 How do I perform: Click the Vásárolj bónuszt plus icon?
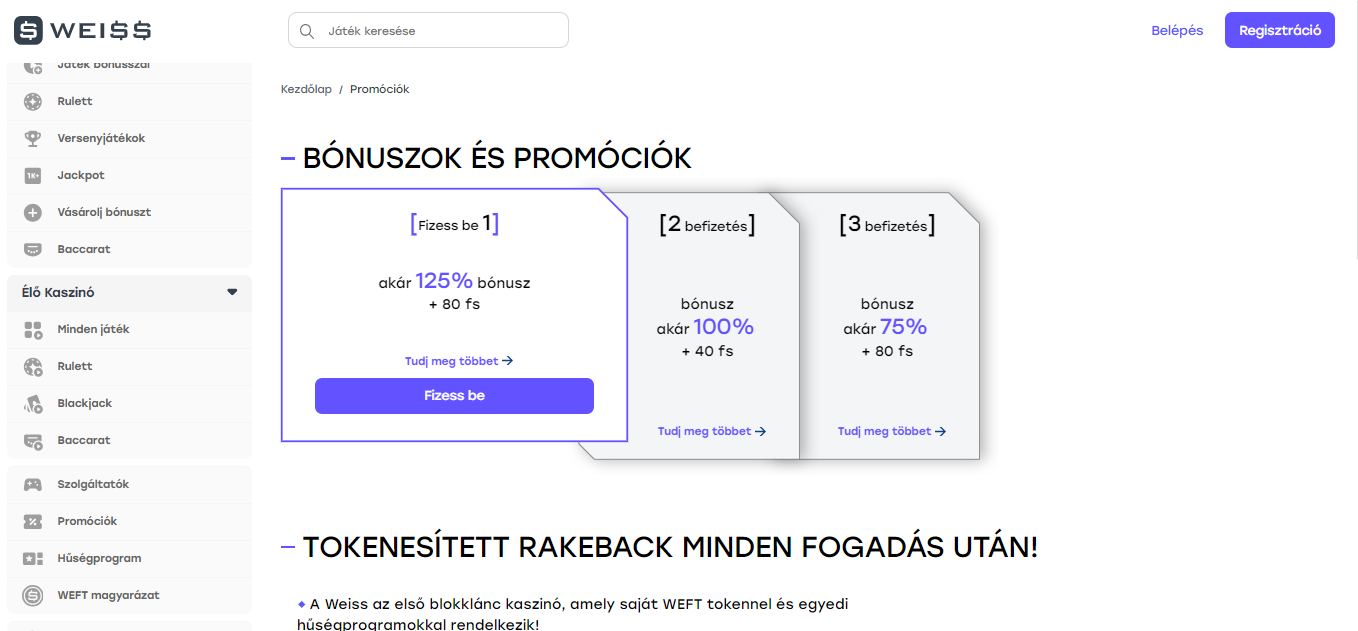click(33, 212)
